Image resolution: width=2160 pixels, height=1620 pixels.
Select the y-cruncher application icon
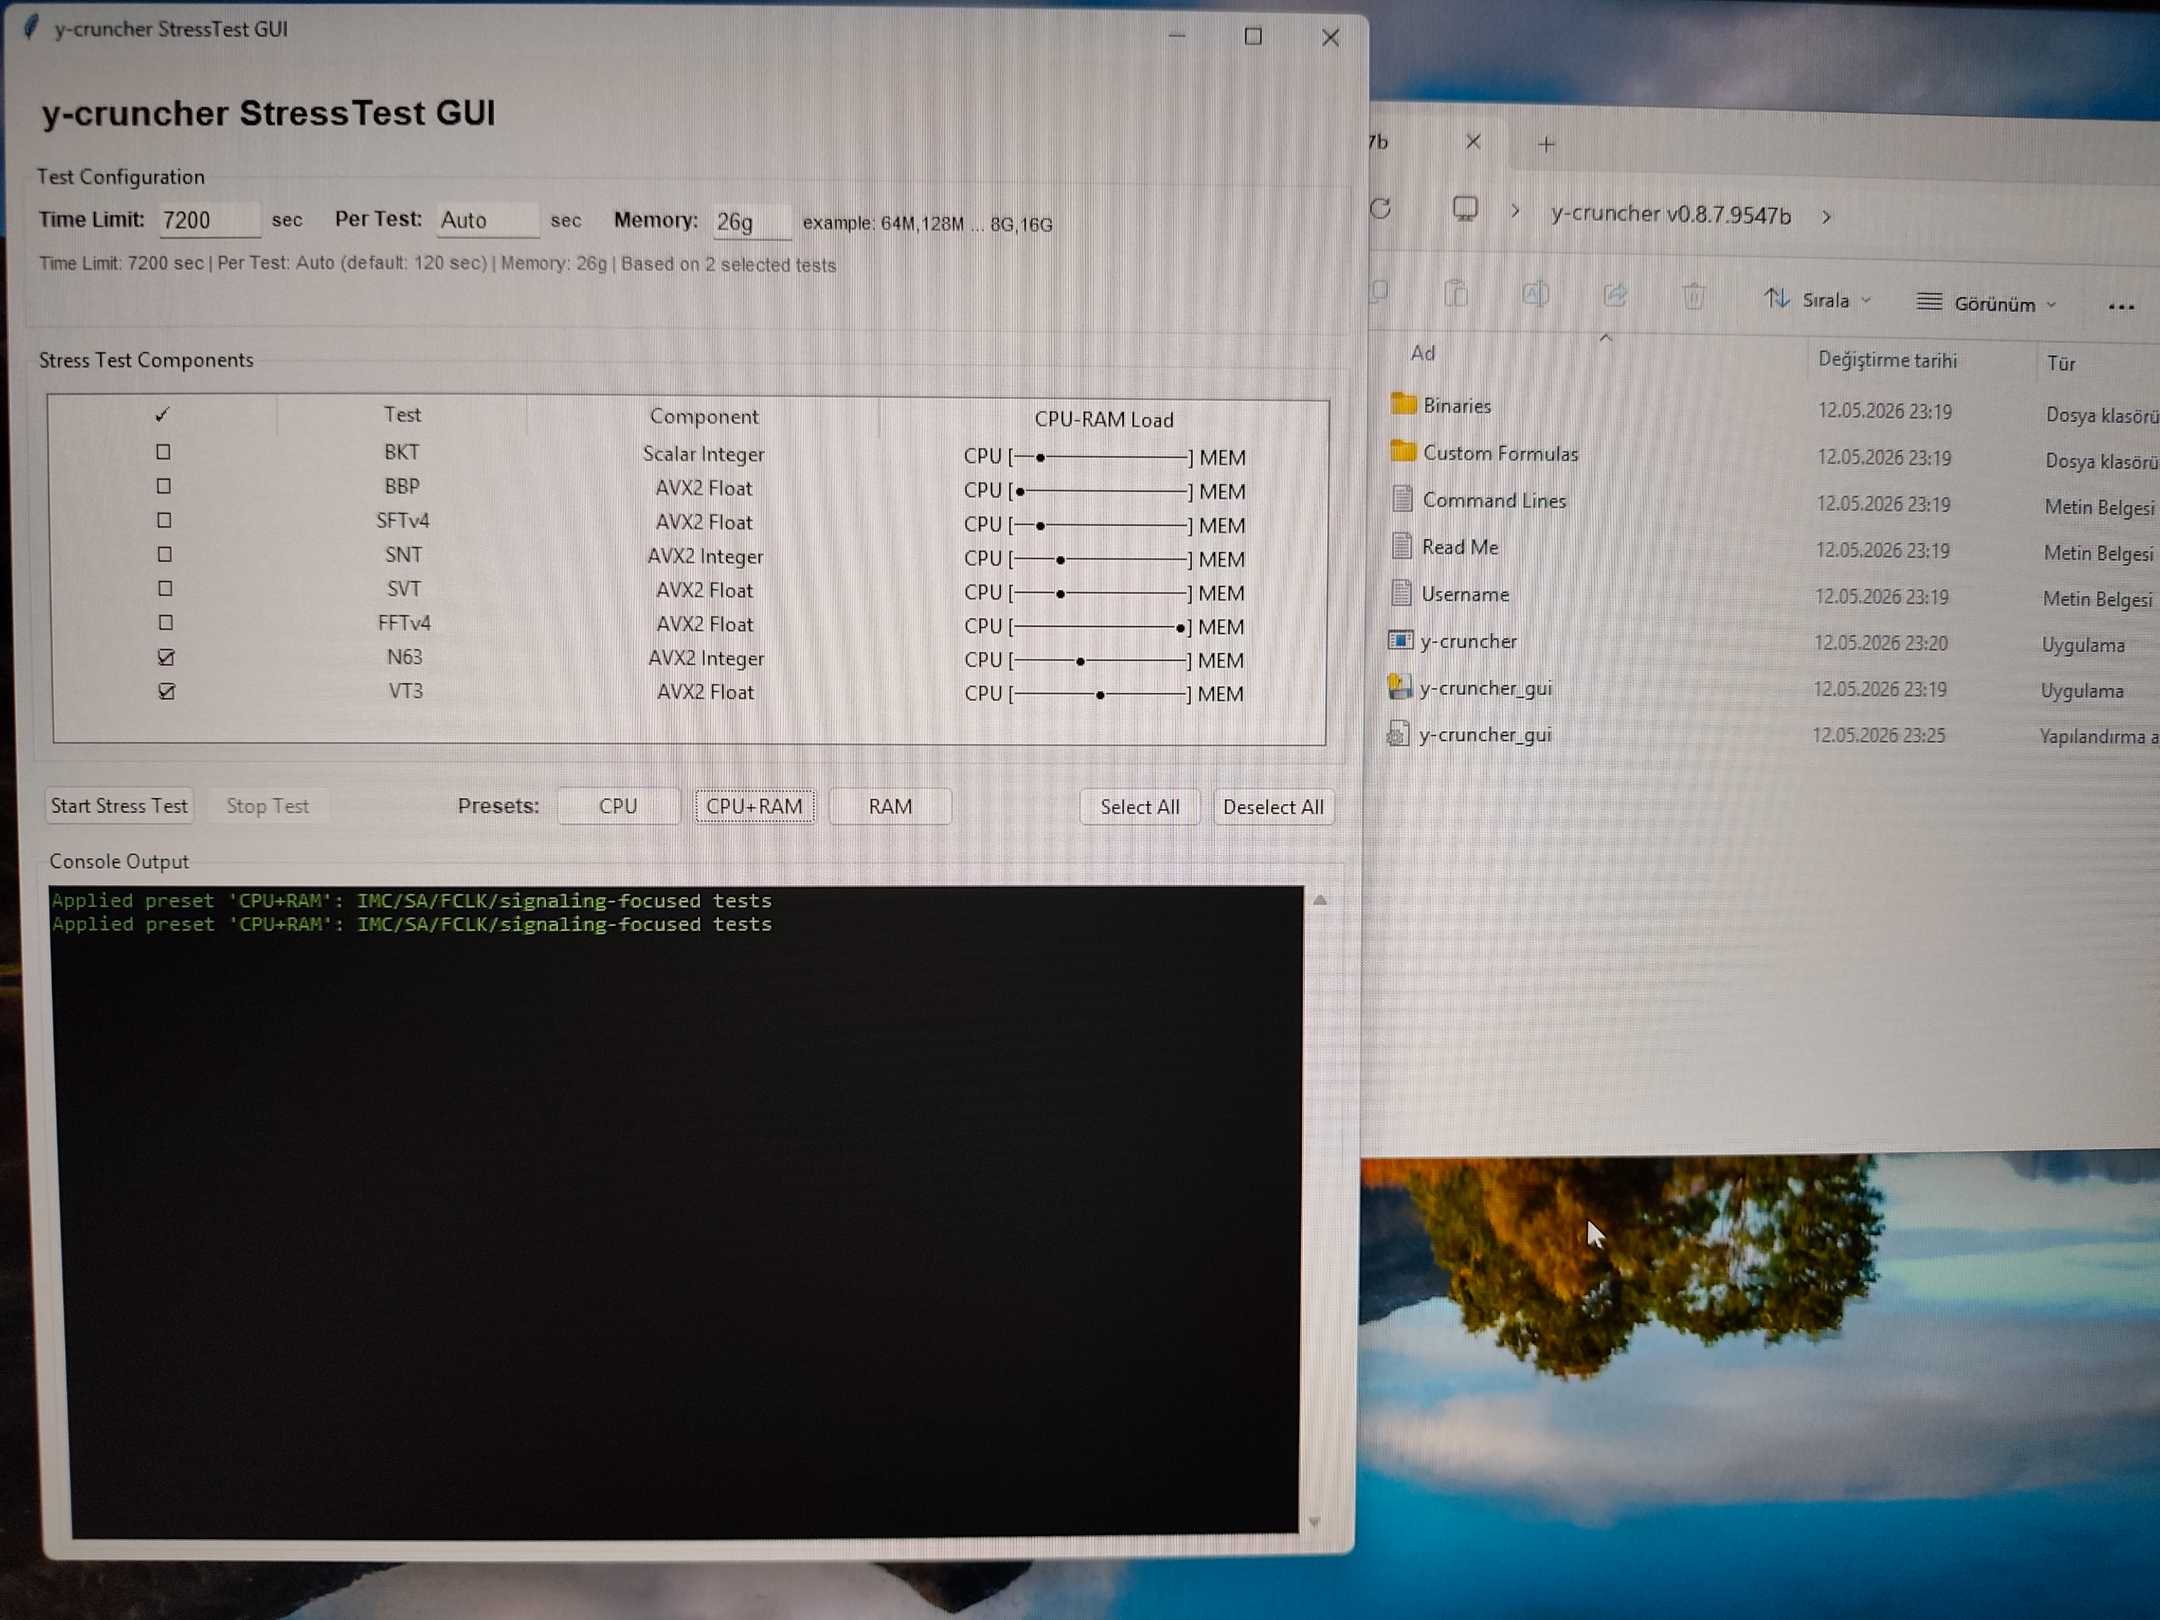coord(1400,640)
